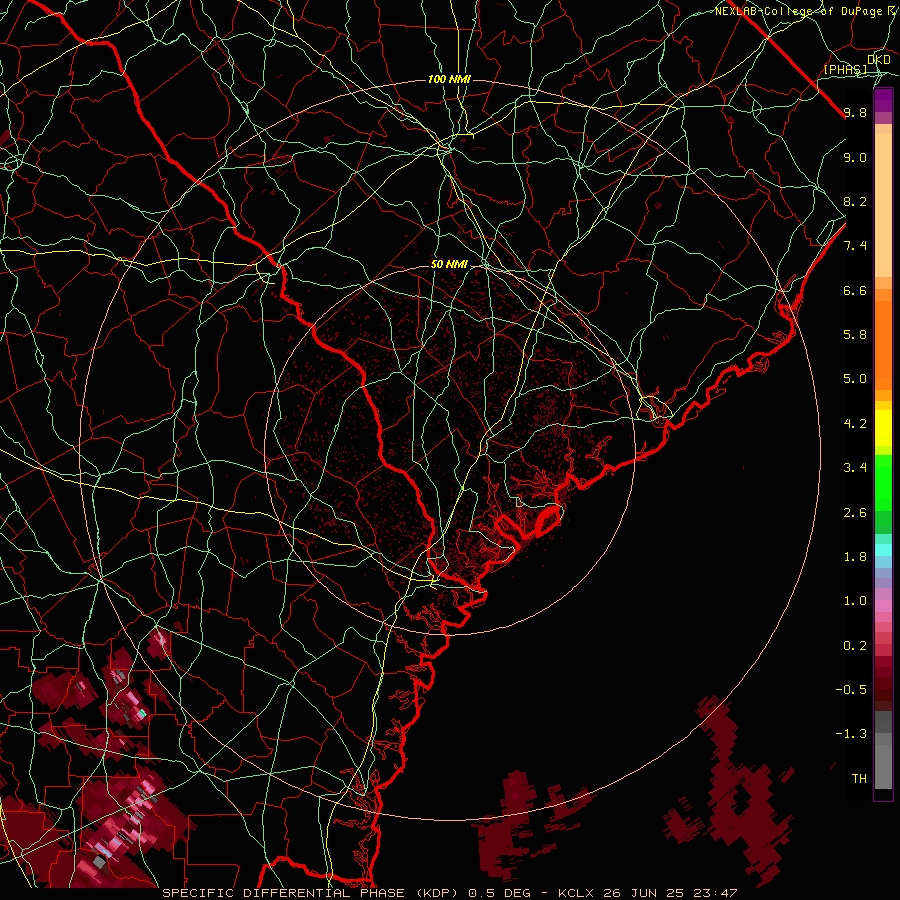This screenshot has width=900, height=900.
Task: Click the "9.8" value on color scale
Action: 855,112
